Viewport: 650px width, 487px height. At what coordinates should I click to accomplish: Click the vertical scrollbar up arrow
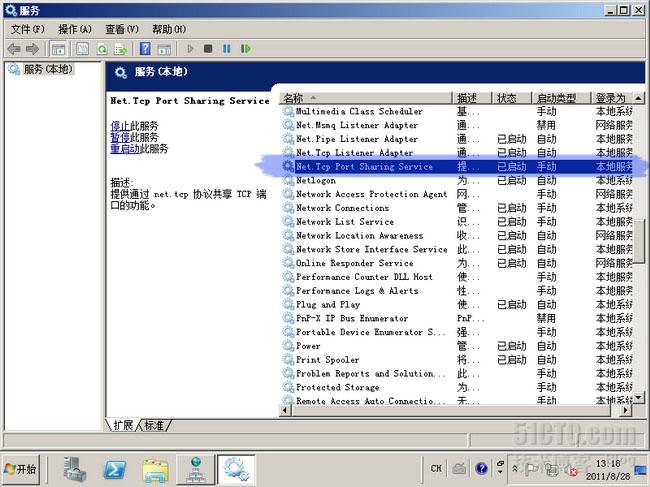[x=639, y=98]
